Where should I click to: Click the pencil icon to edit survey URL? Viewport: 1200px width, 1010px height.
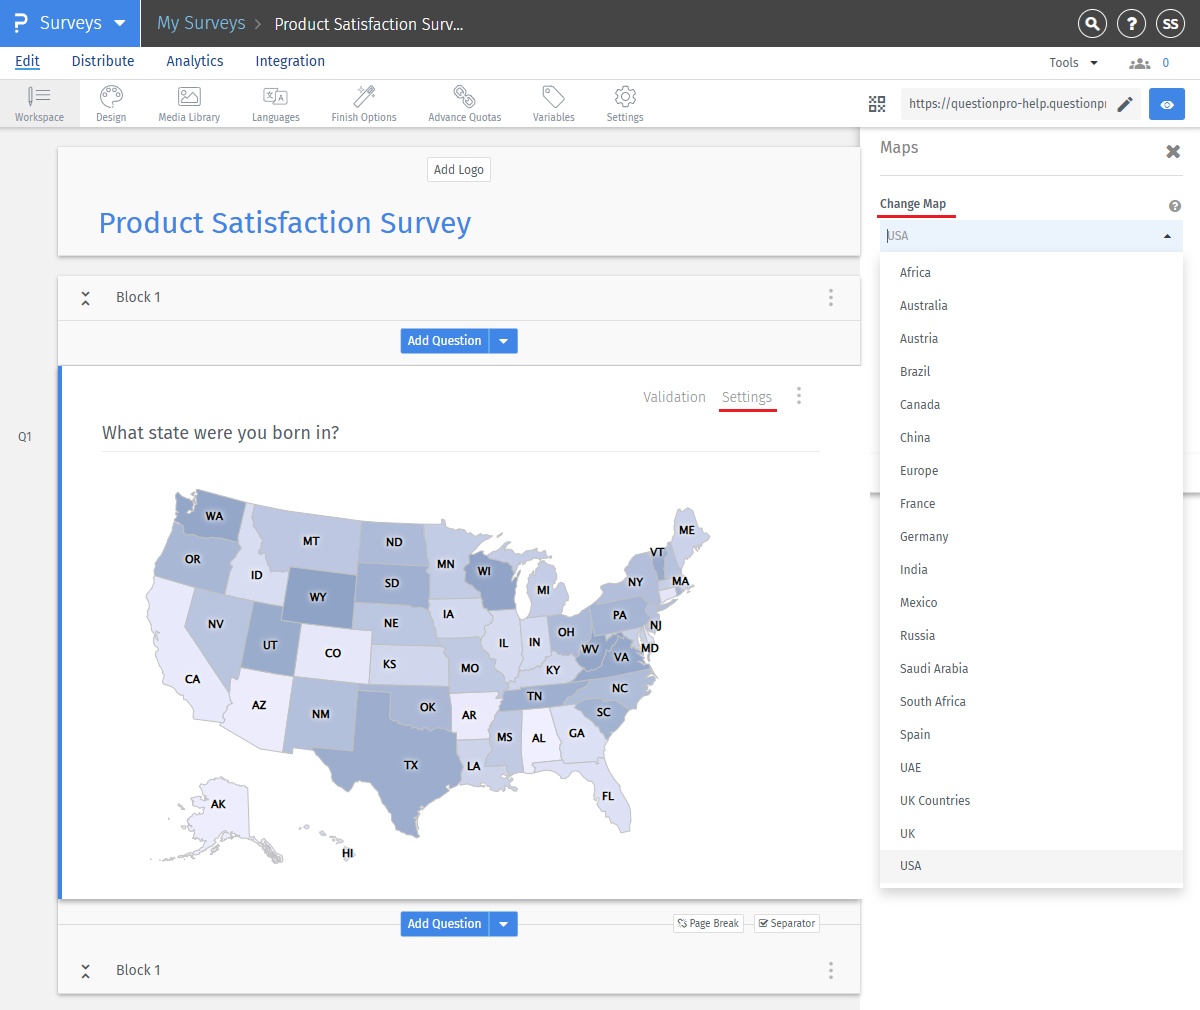coord(1125,103)
